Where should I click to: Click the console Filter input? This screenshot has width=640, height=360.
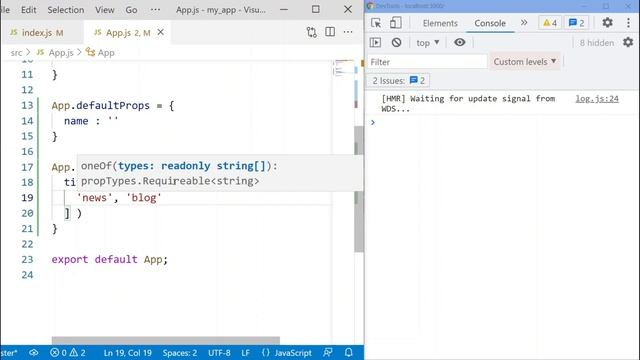pos(427,62)
